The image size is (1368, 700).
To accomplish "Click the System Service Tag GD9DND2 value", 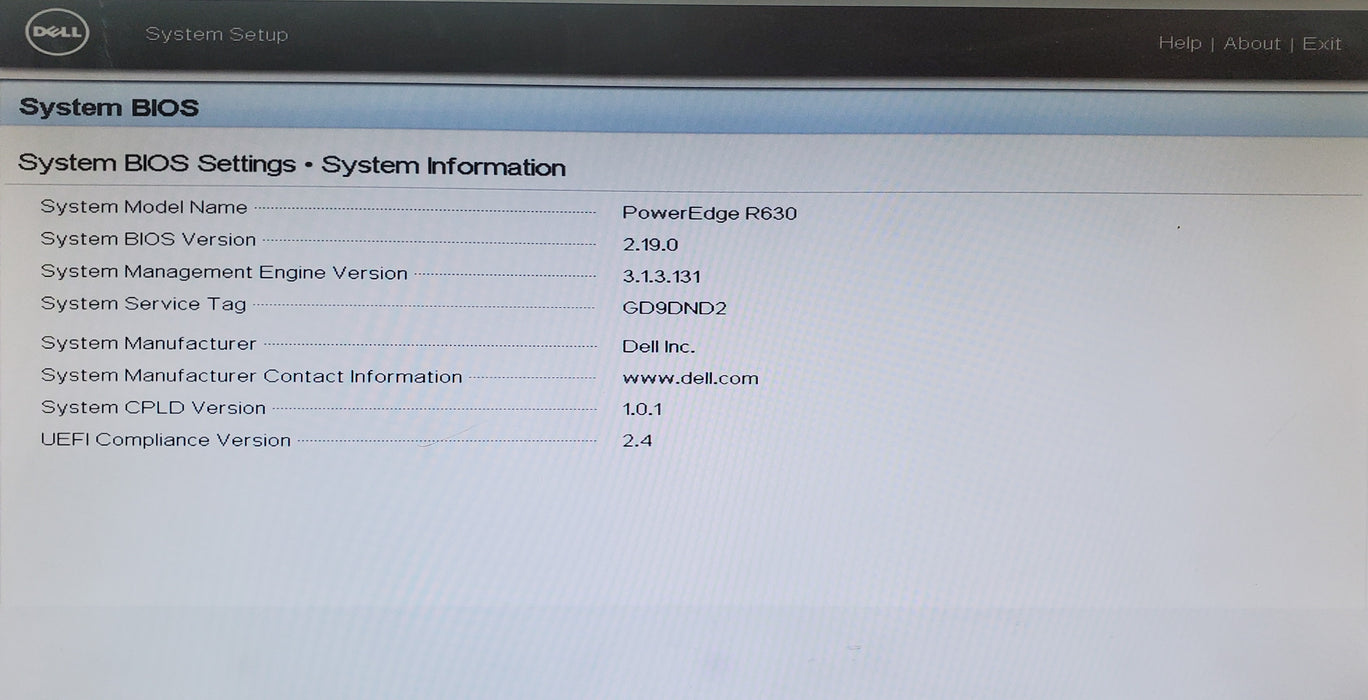I will click(675, 308).
